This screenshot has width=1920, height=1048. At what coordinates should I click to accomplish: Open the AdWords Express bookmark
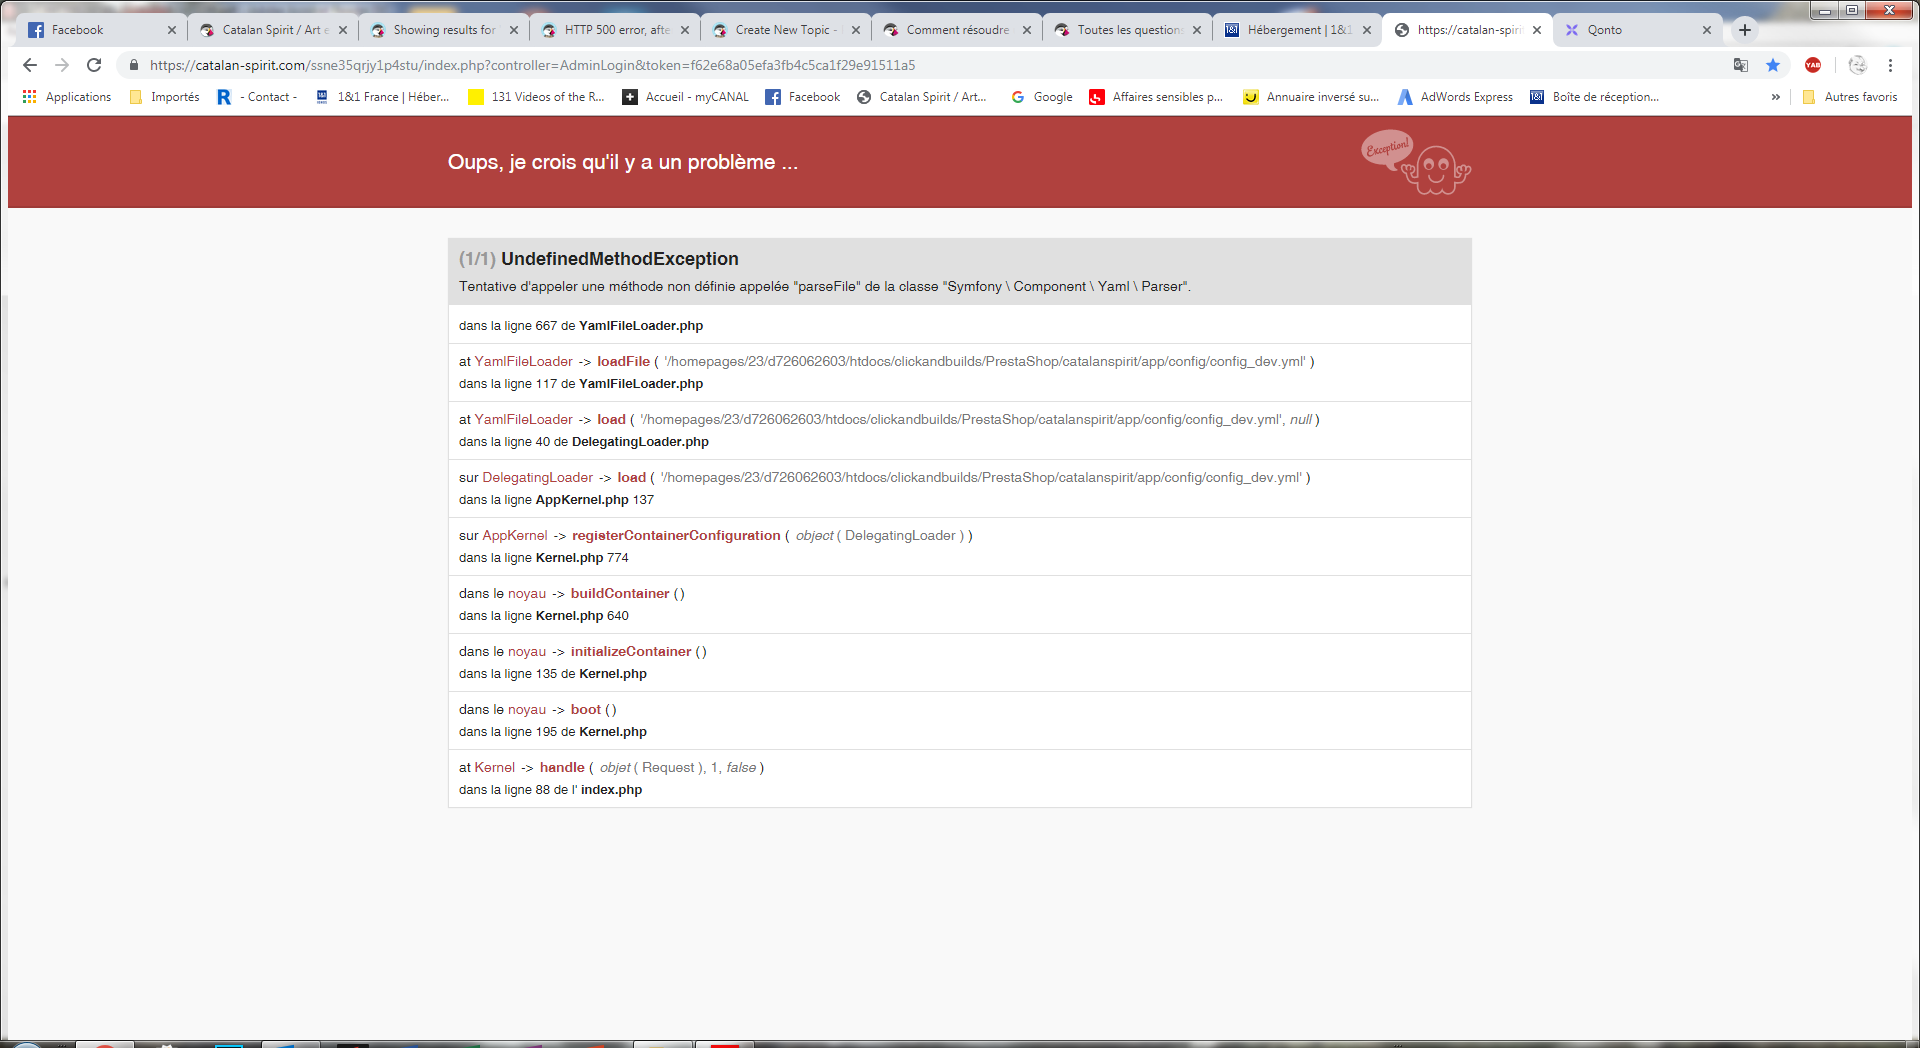click(1455, 97)
